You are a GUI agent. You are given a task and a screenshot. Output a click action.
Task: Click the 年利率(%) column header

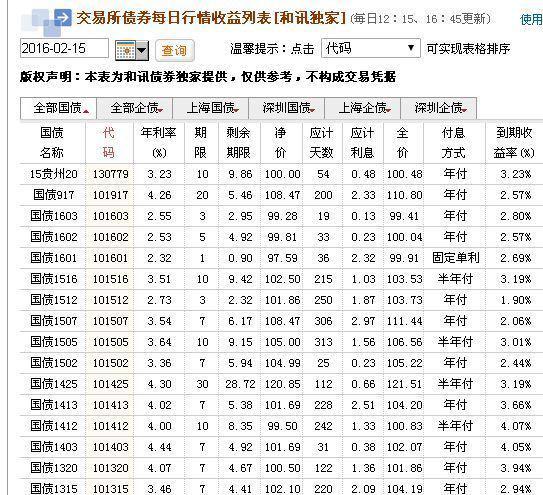click(x=159, y=142)
